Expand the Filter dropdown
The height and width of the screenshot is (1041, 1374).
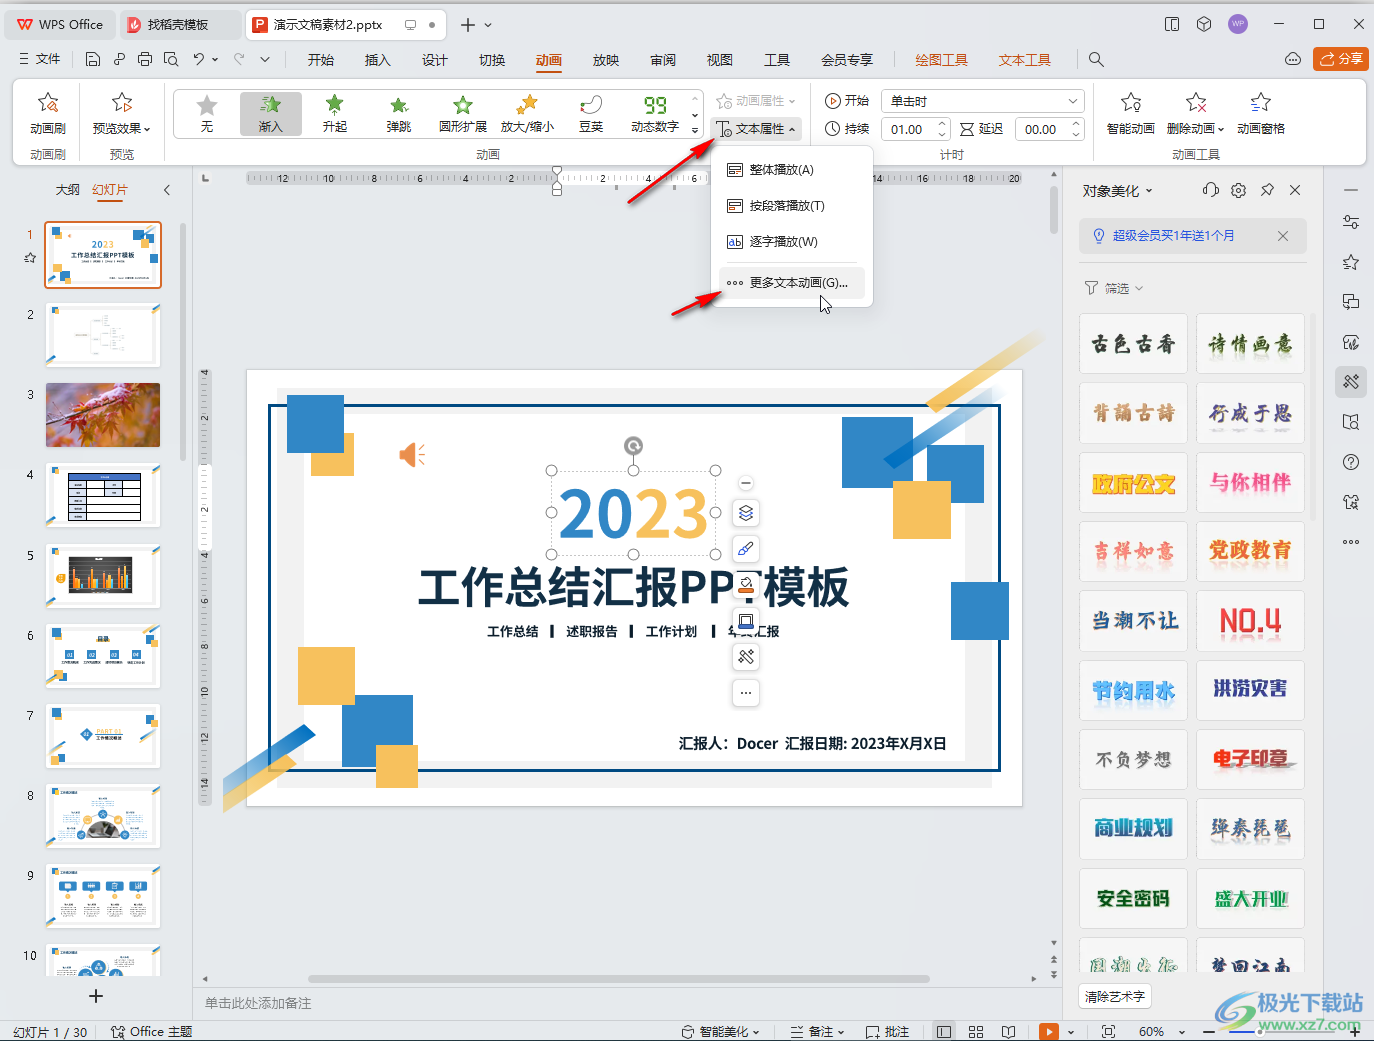[x=1114, y=288]
